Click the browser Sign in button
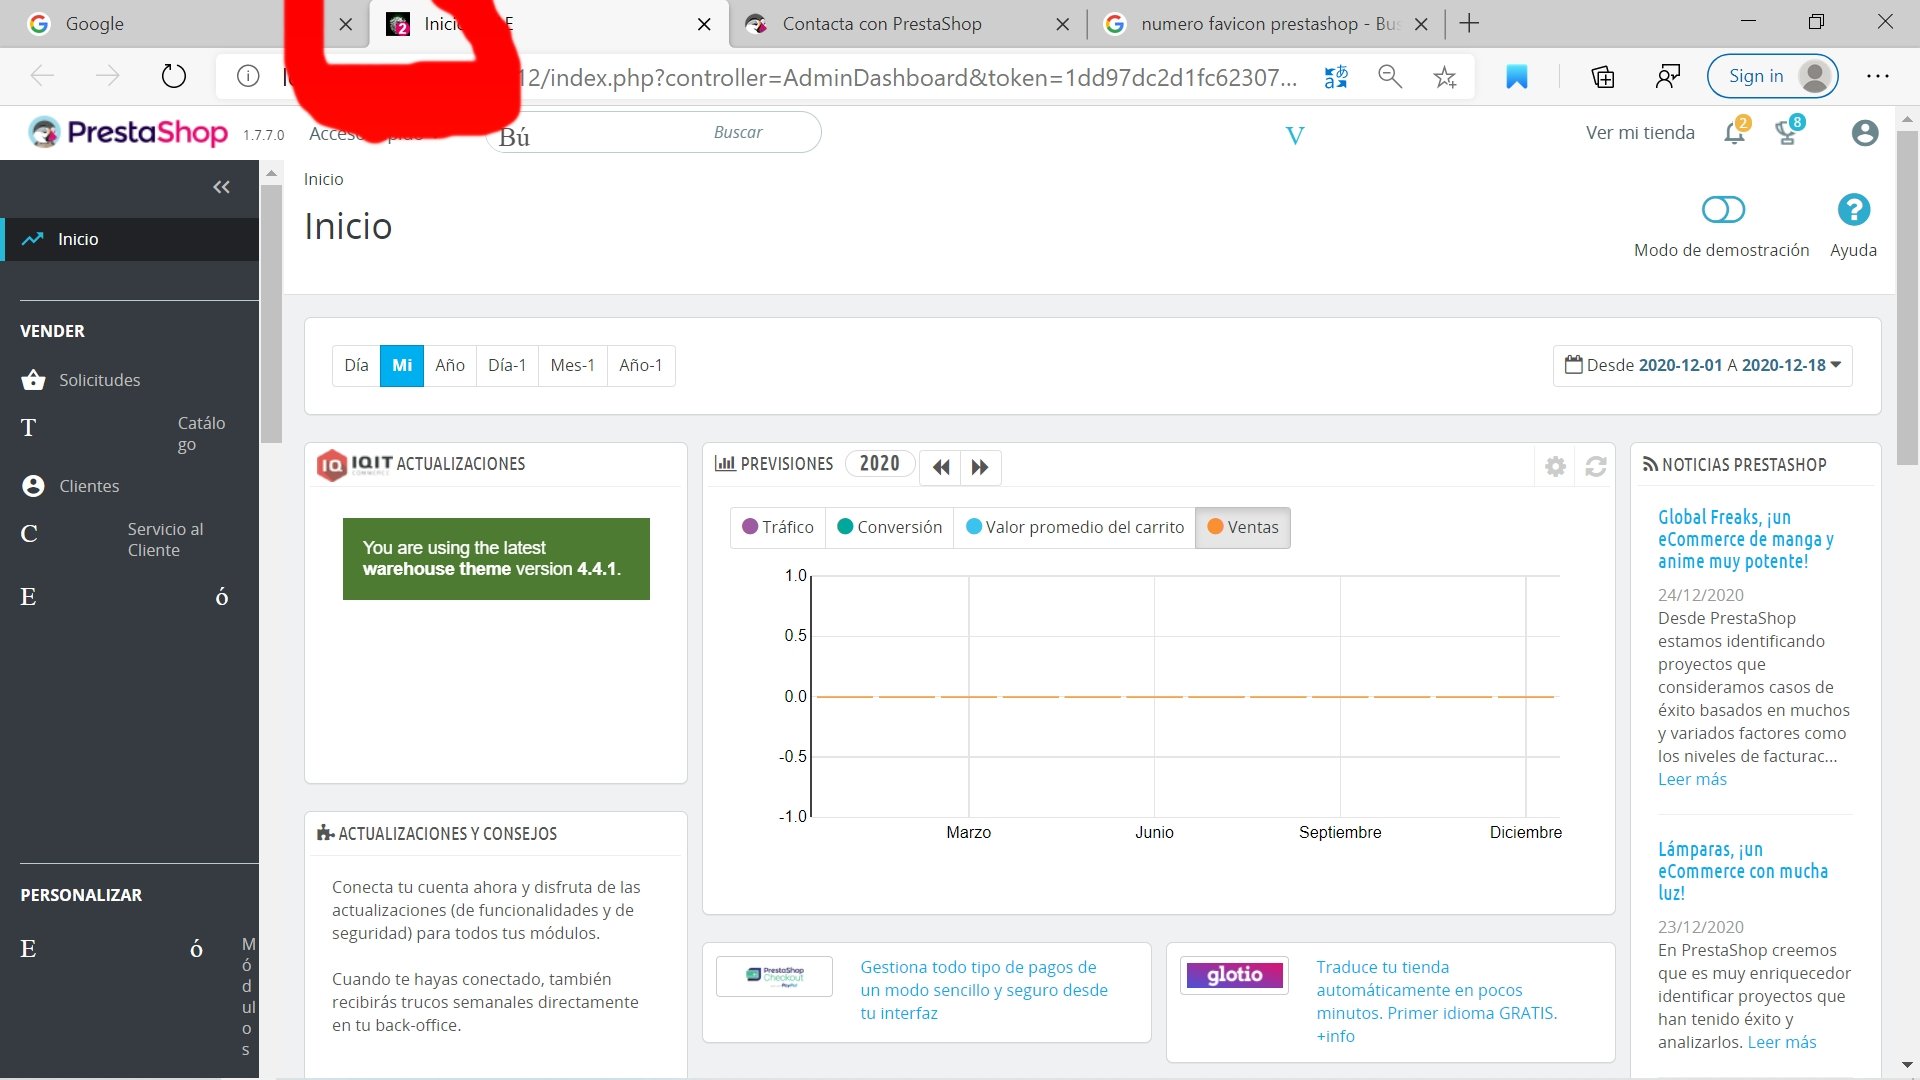Screen dimensions: 1920x1080 tap(1772, 76)
